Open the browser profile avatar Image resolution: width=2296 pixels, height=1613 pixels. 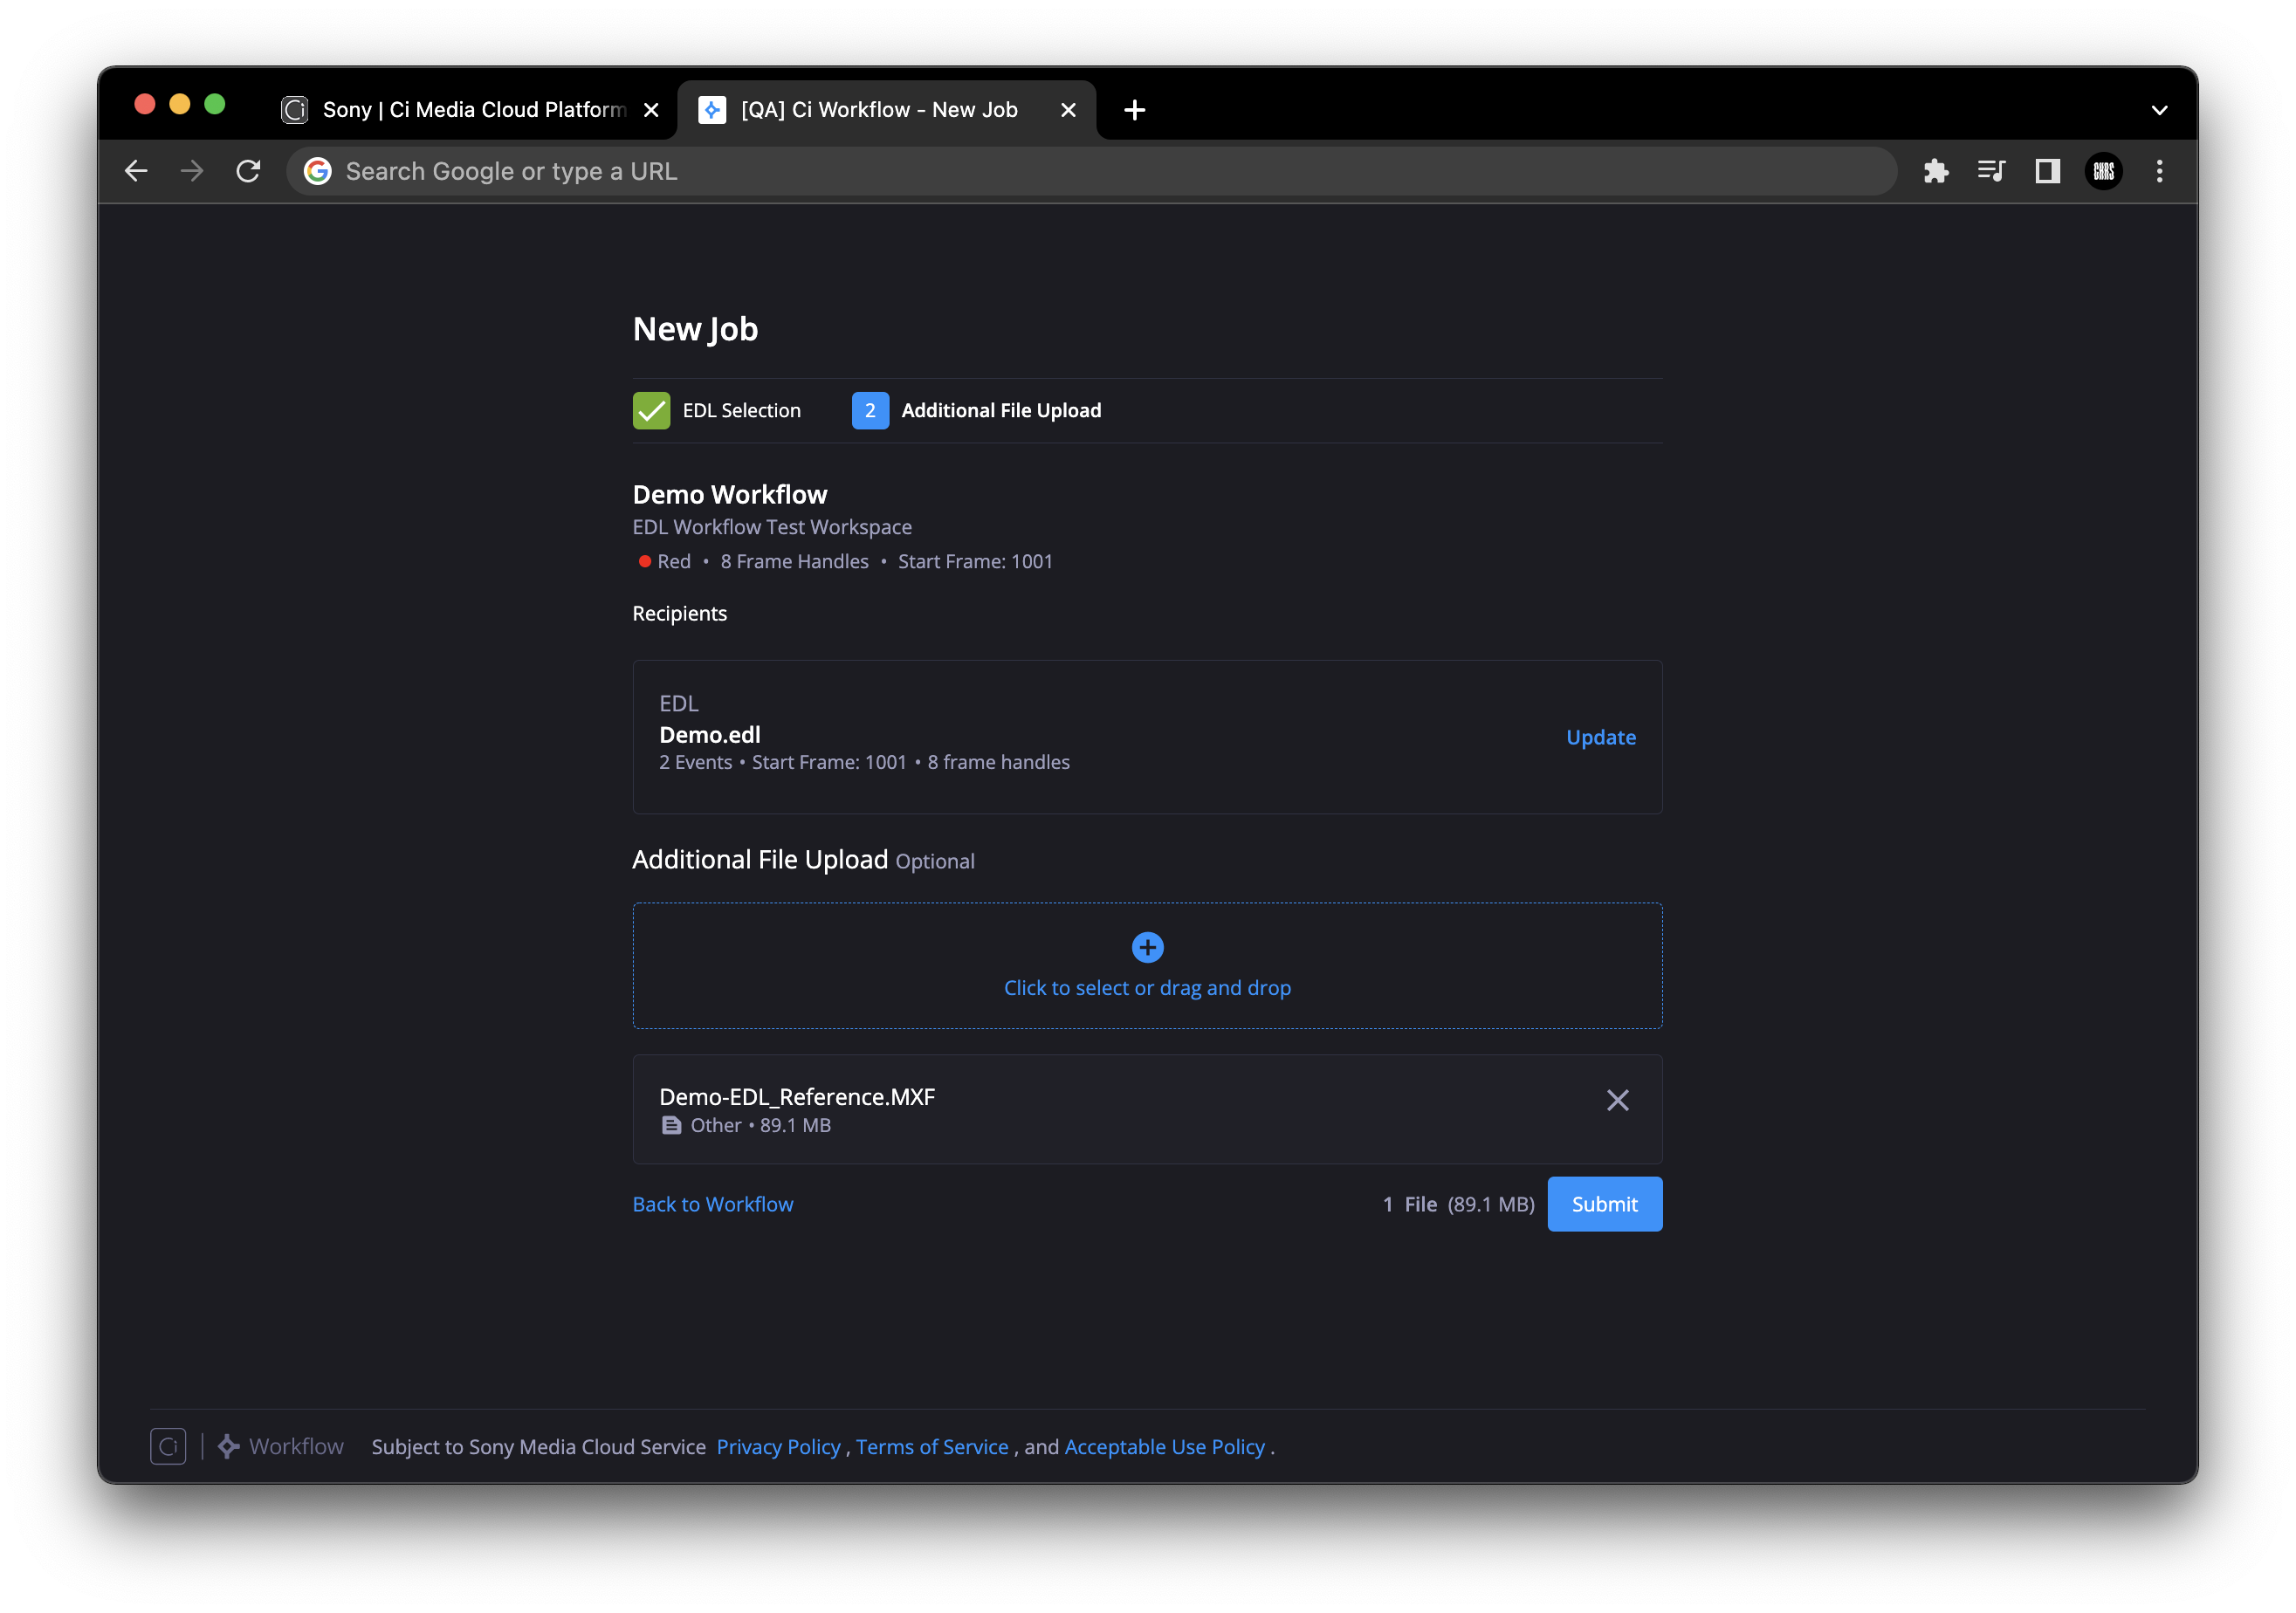(2103, 171)
